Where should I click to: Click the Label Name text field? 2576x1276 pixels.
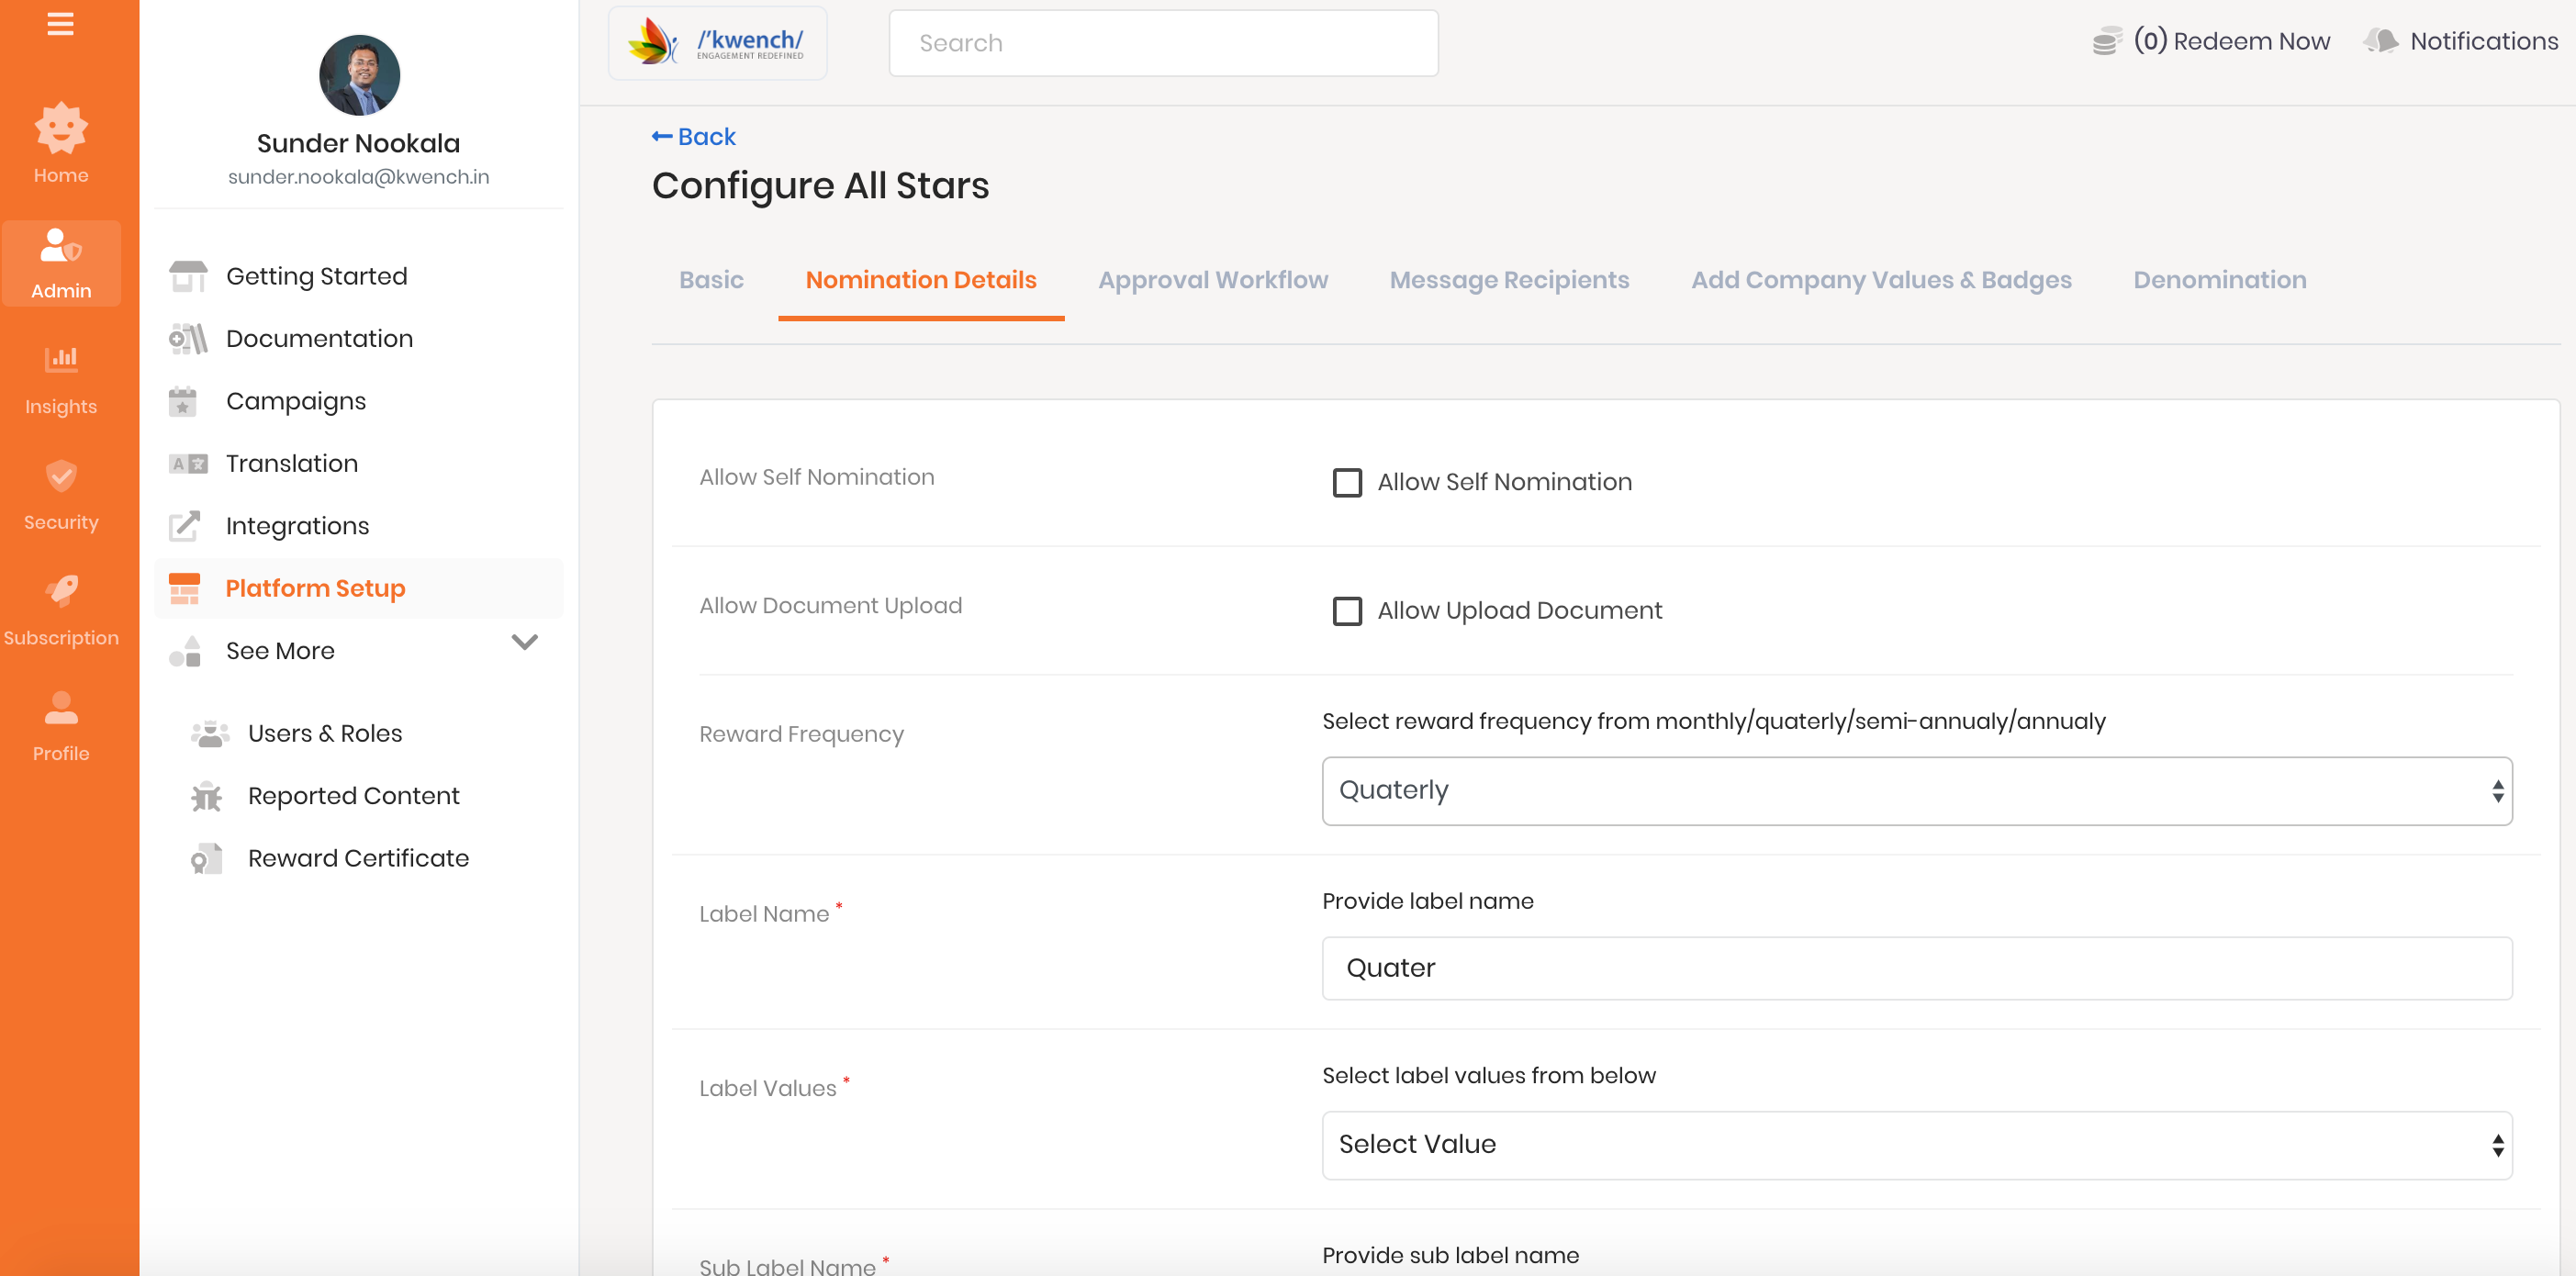click(1915, 967)
